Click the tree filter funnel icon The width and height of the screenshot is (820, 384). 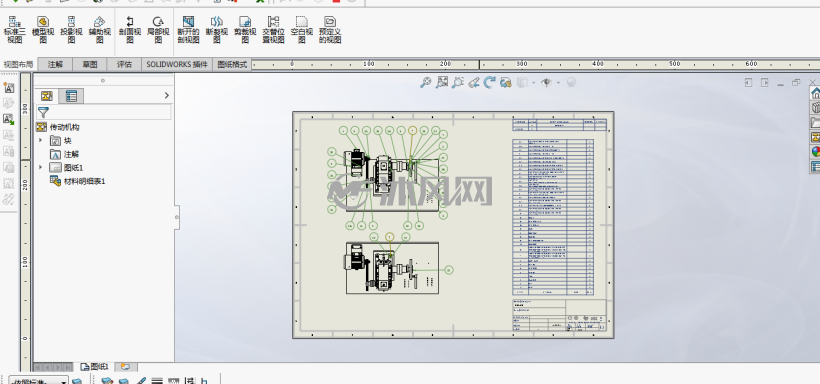(43, 112)
